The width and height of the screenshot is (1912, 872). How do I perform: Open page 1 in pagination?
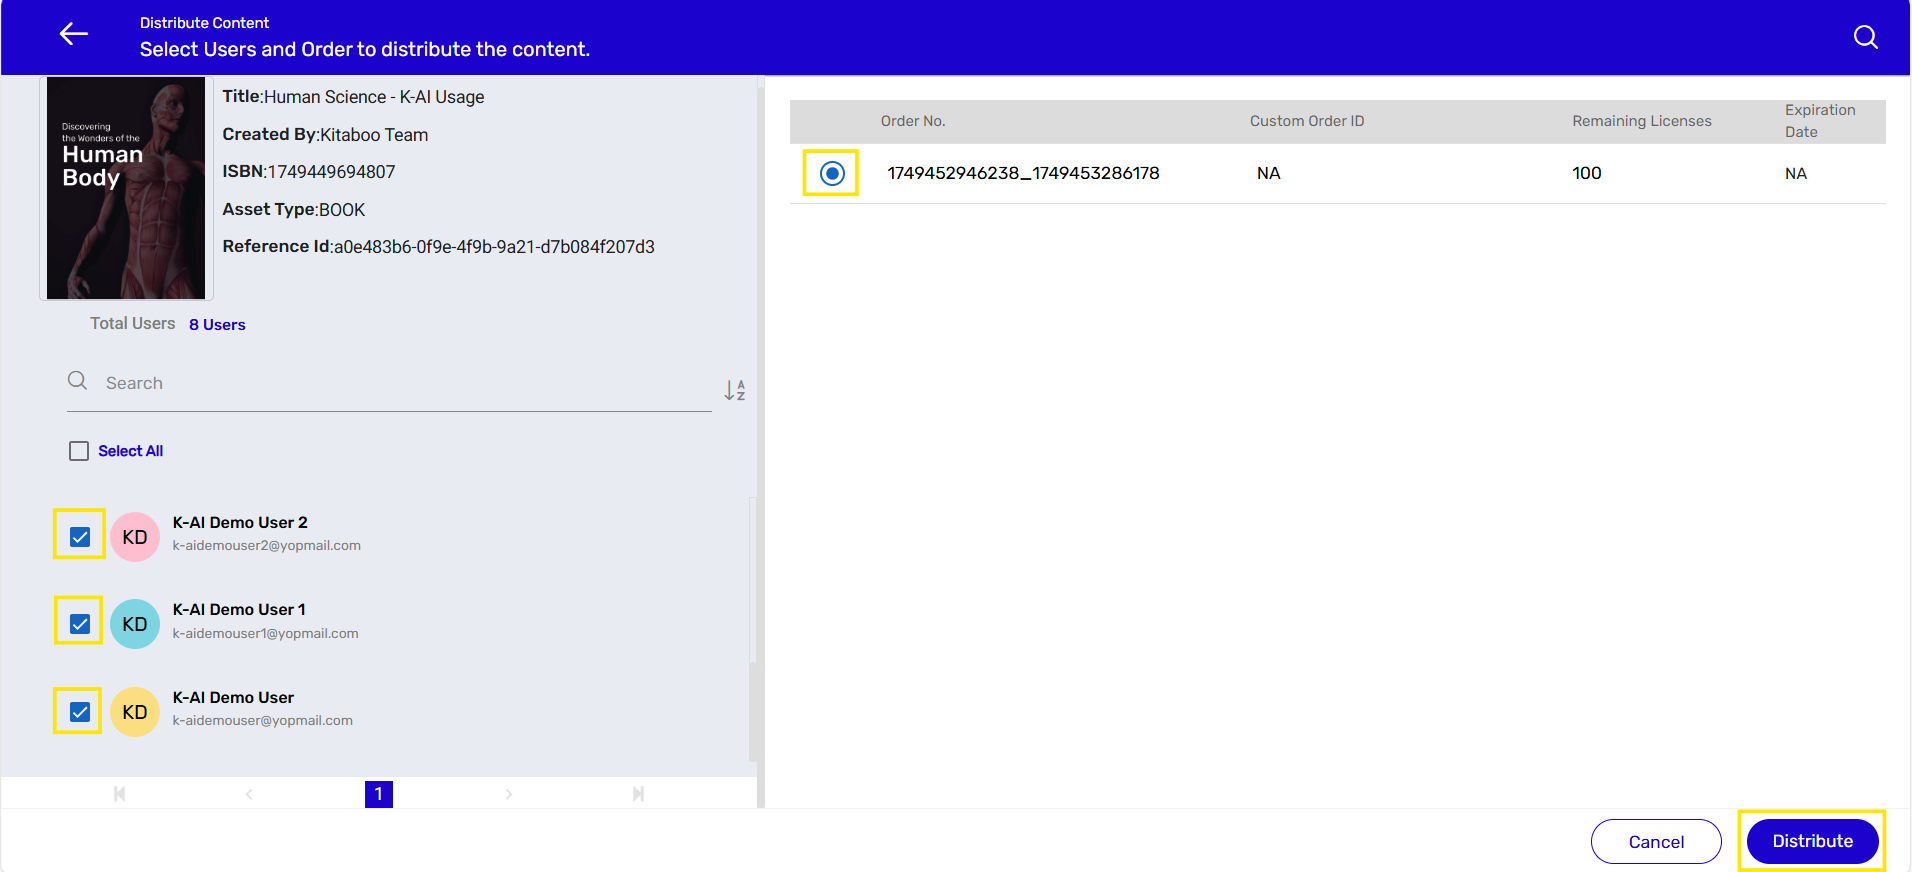click(379, 794)
